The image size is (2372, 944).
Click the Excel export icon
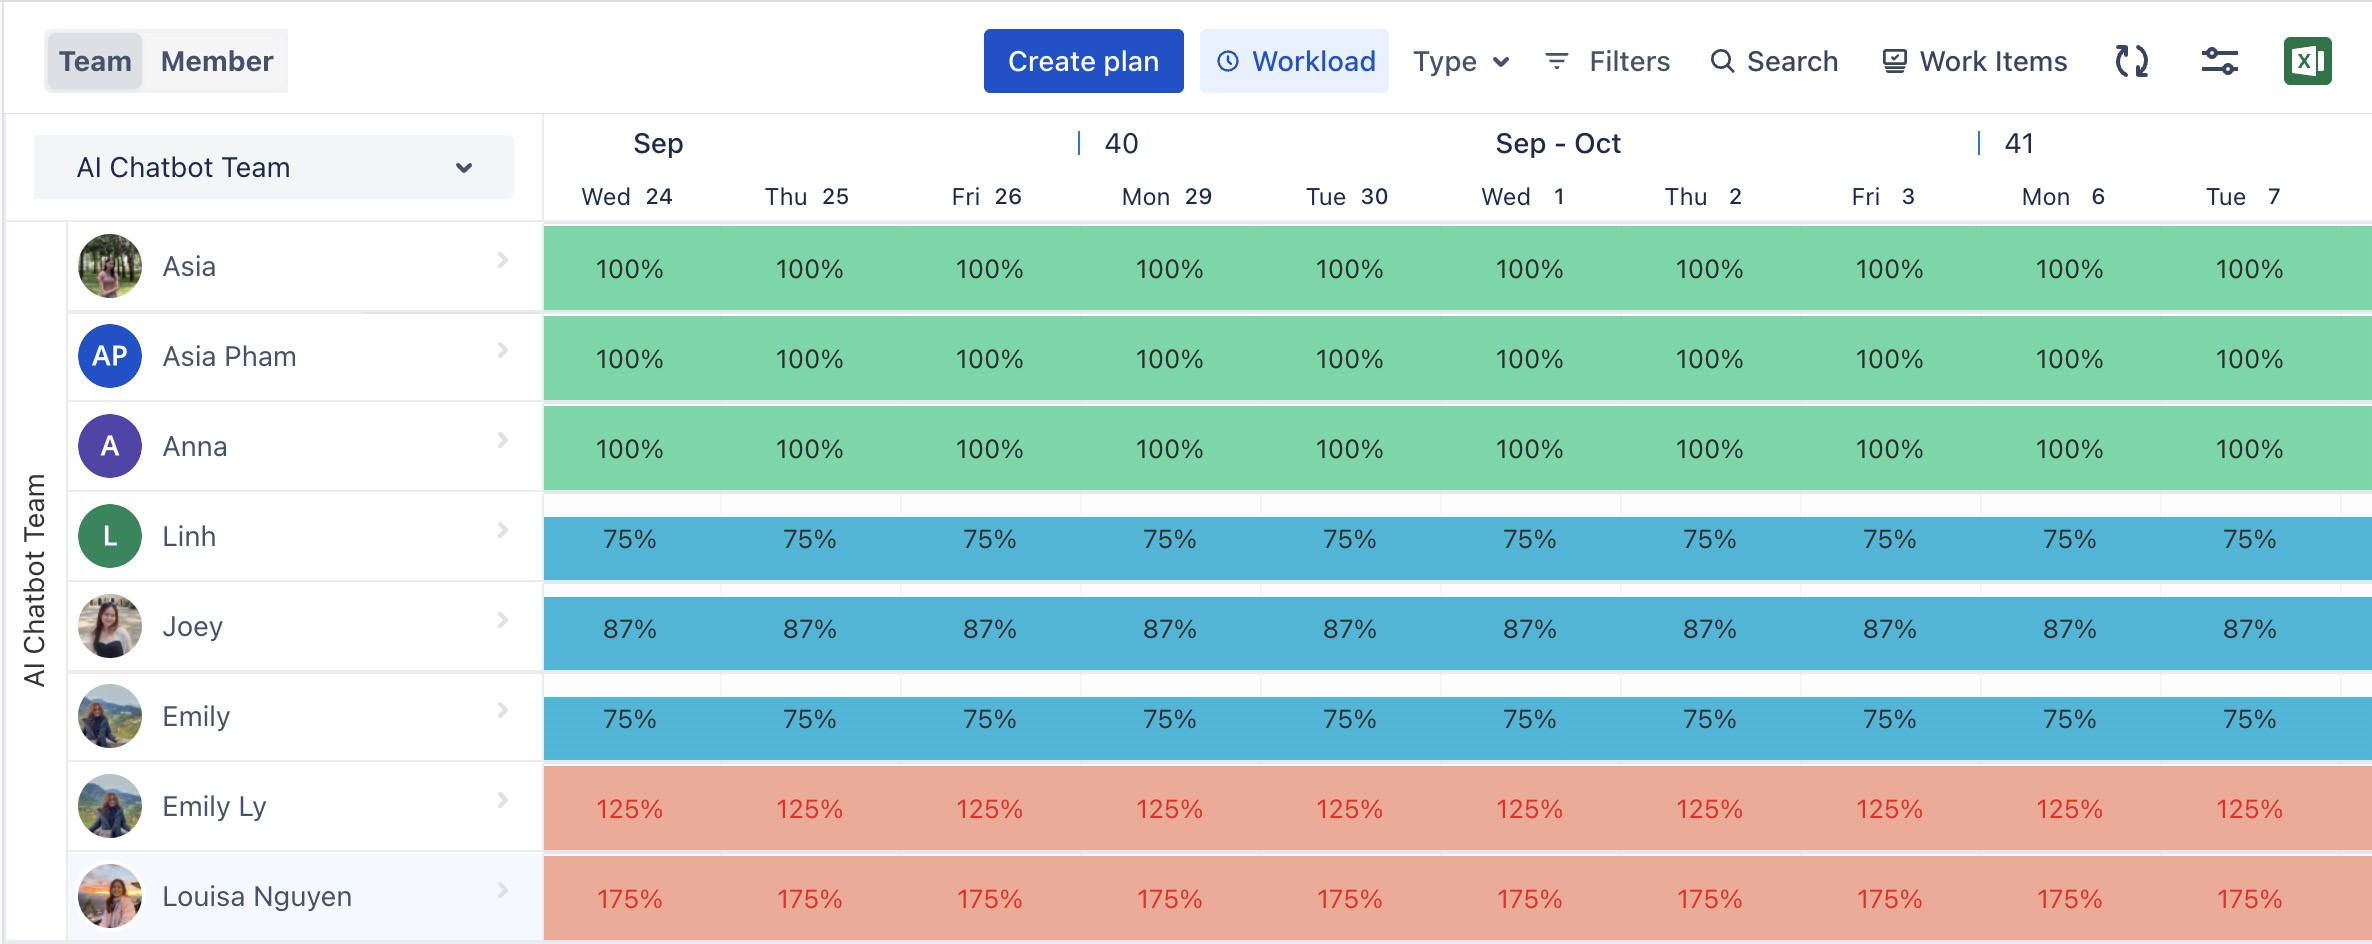(2307, 61)
